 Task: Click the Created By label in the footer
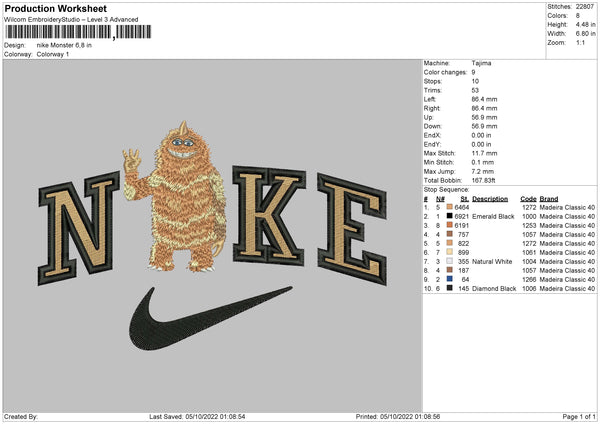21,416
